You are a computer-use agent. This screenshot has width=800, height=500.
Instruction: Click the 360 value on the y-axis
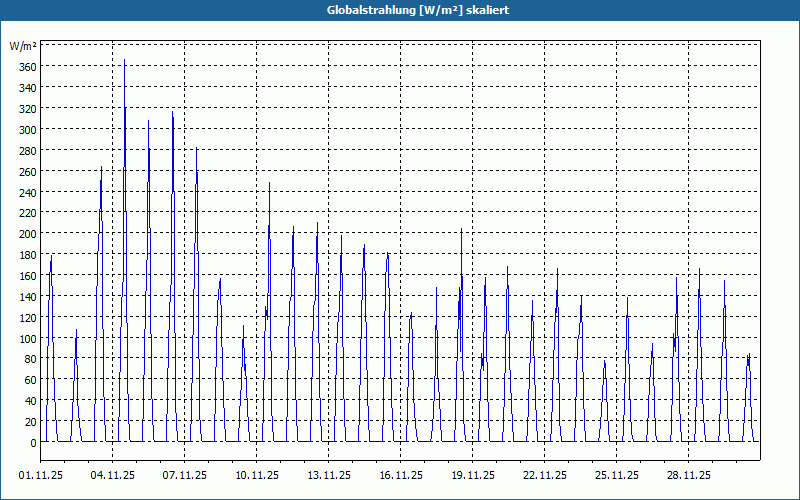[x=28, y=67]
